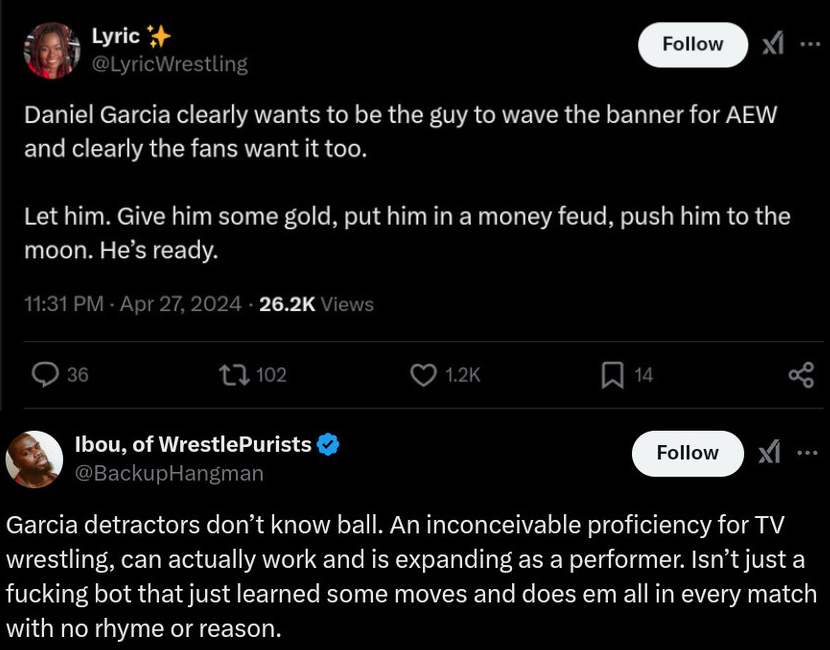Click the Ibou, of WrestlePurists display name
The height and width of the screenshot is (650, 830).
193,445
